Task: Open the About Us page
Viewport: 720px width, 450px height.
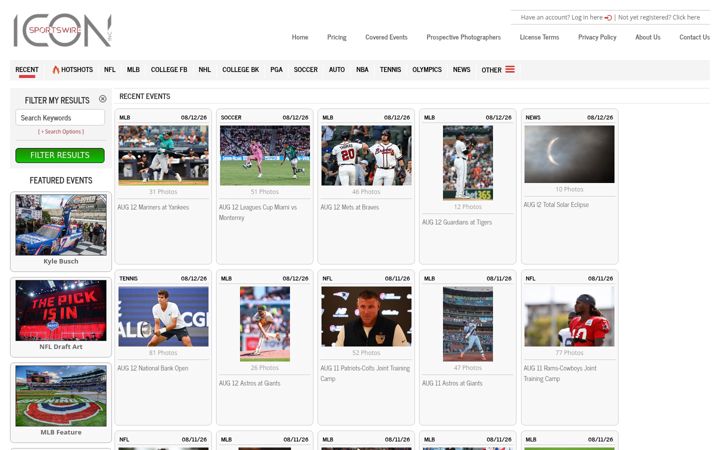Action: coord(647,37)
